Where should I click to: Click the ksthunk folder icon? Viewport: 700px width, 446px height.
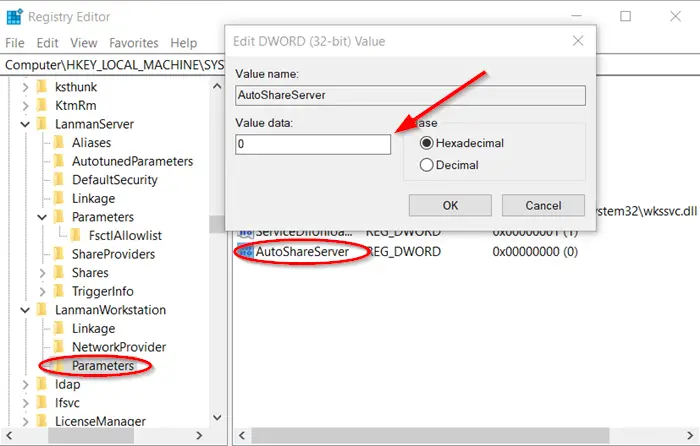tap(42, 87)
